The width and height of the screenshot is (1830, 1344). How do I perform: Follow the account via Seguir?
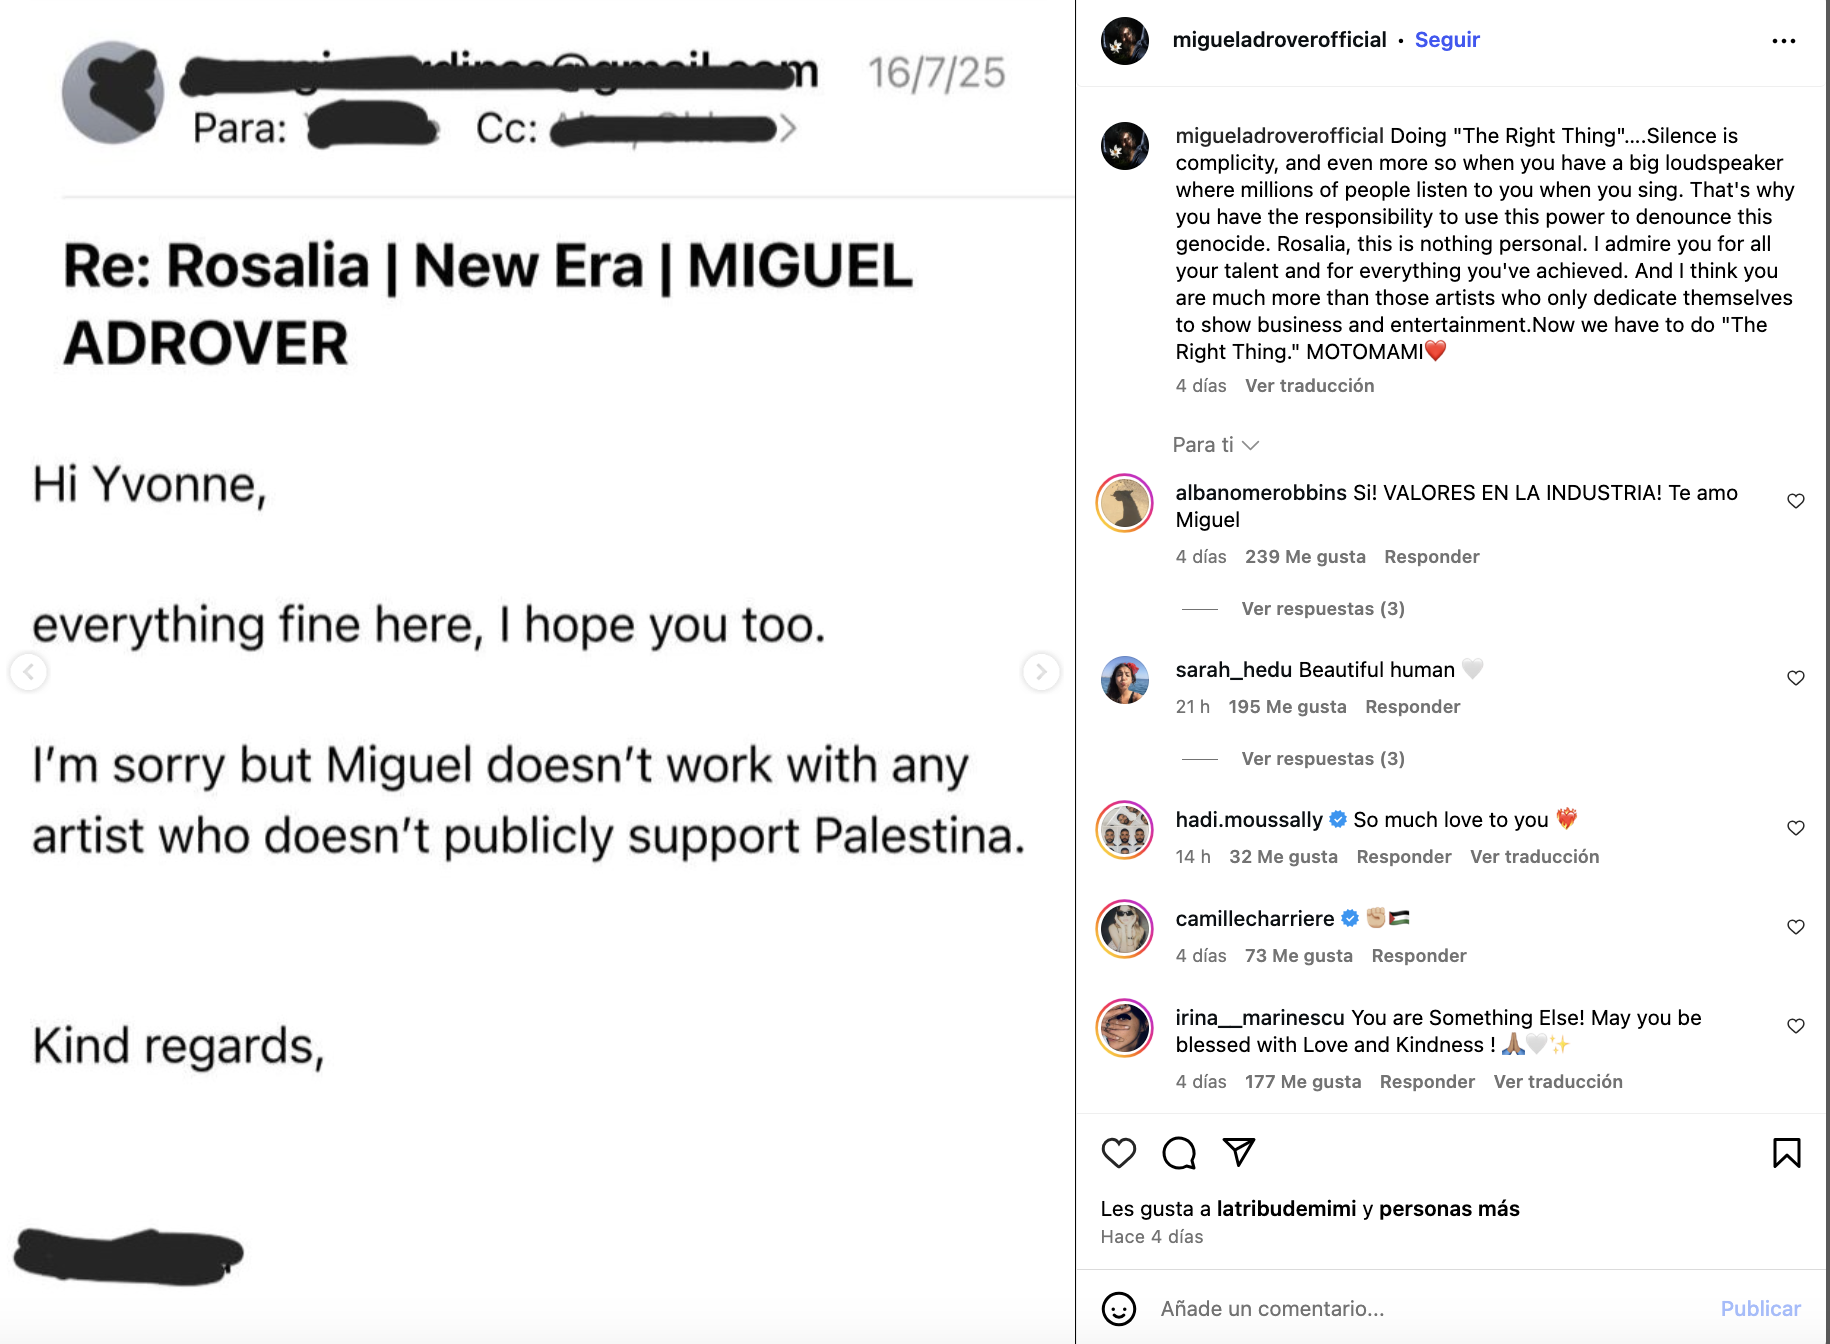click(1446, 39)
